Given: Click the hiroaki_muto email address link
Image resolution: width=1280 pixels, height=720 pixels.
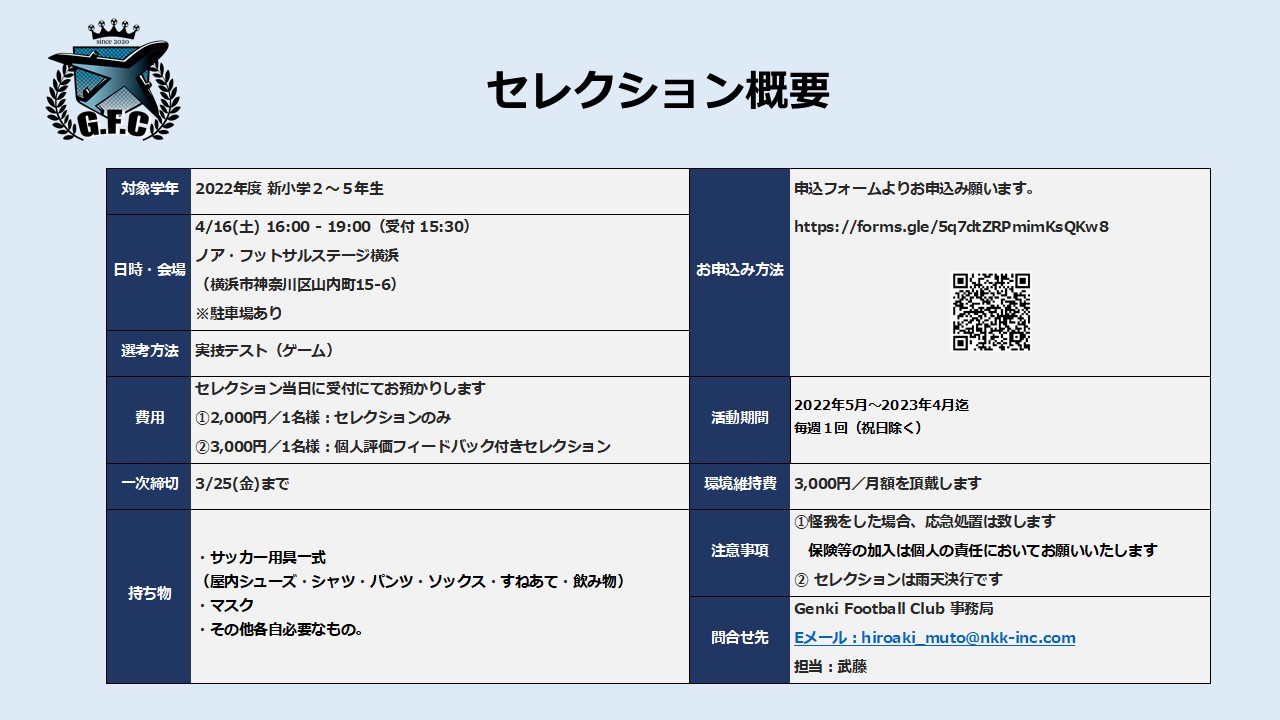Looking at the screenshot, I should pyautogui.click(x=934, y=638).
